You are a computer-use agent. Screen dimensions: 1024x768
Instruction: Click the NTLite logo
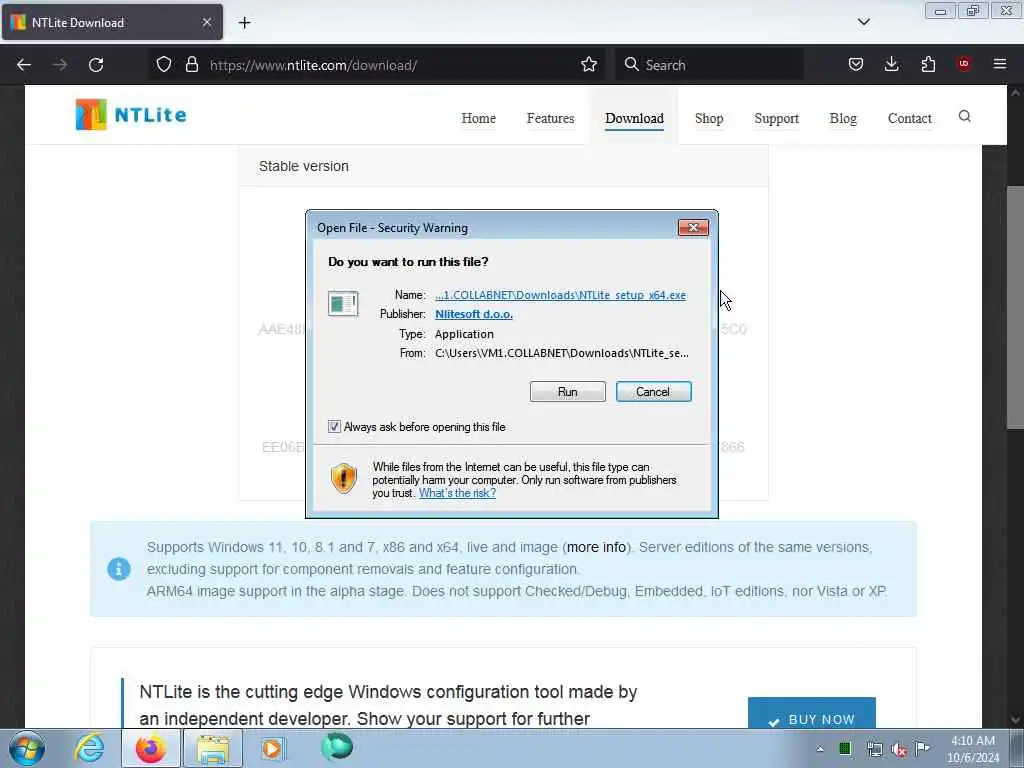pos(131,115)
